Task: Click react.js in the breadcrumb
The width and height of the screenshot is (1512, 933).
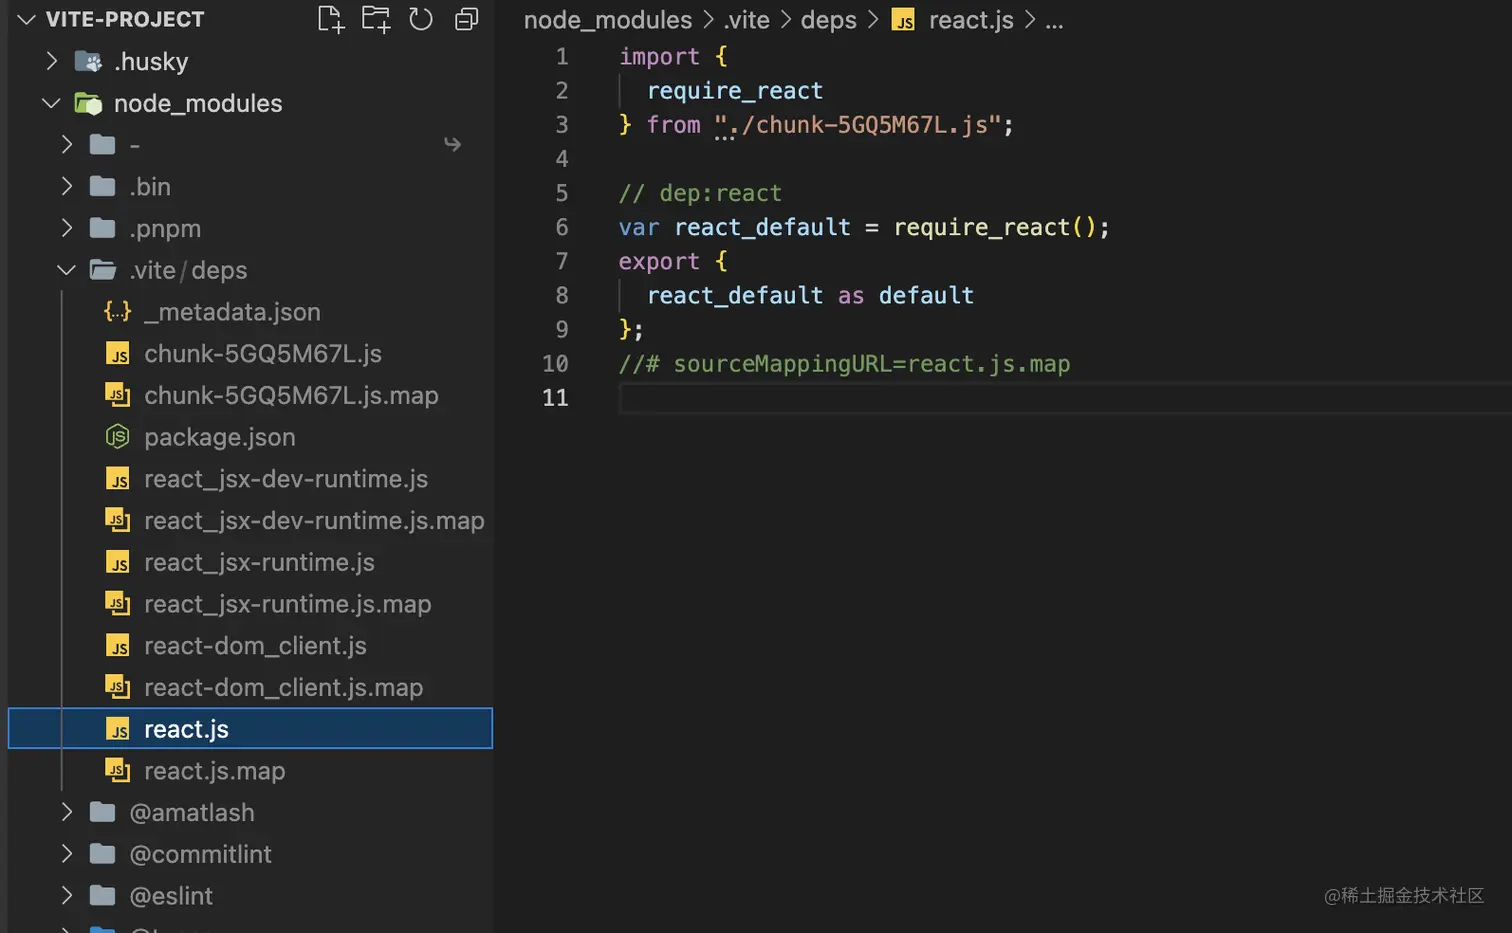Action: 971,20
